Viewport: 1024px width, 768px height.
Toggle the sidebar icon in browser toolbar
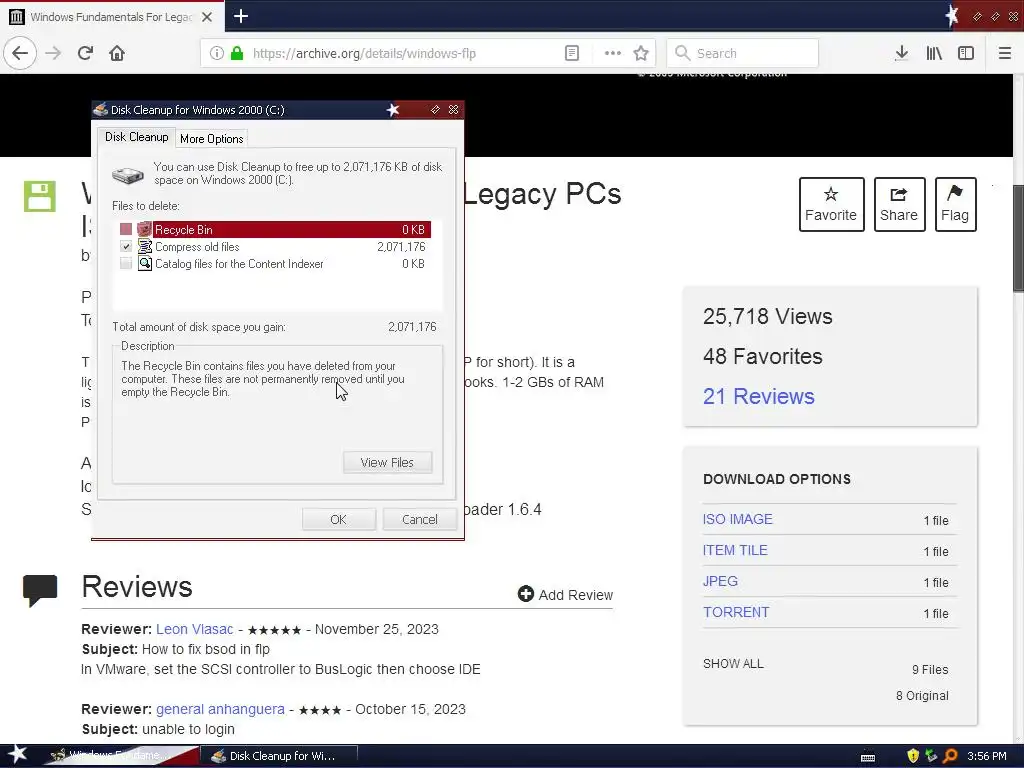[966, 53]
